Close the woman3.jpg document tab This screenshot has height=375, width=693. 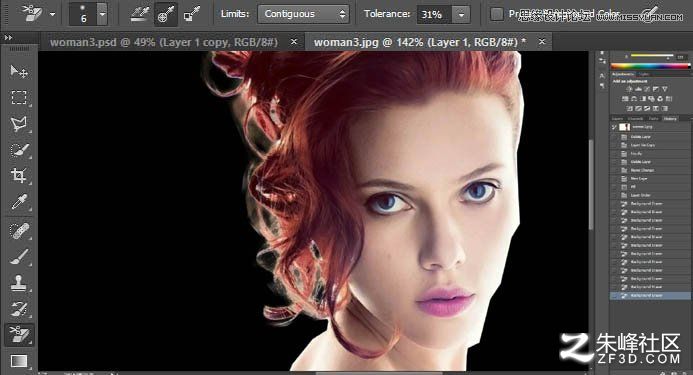point(542,42)
